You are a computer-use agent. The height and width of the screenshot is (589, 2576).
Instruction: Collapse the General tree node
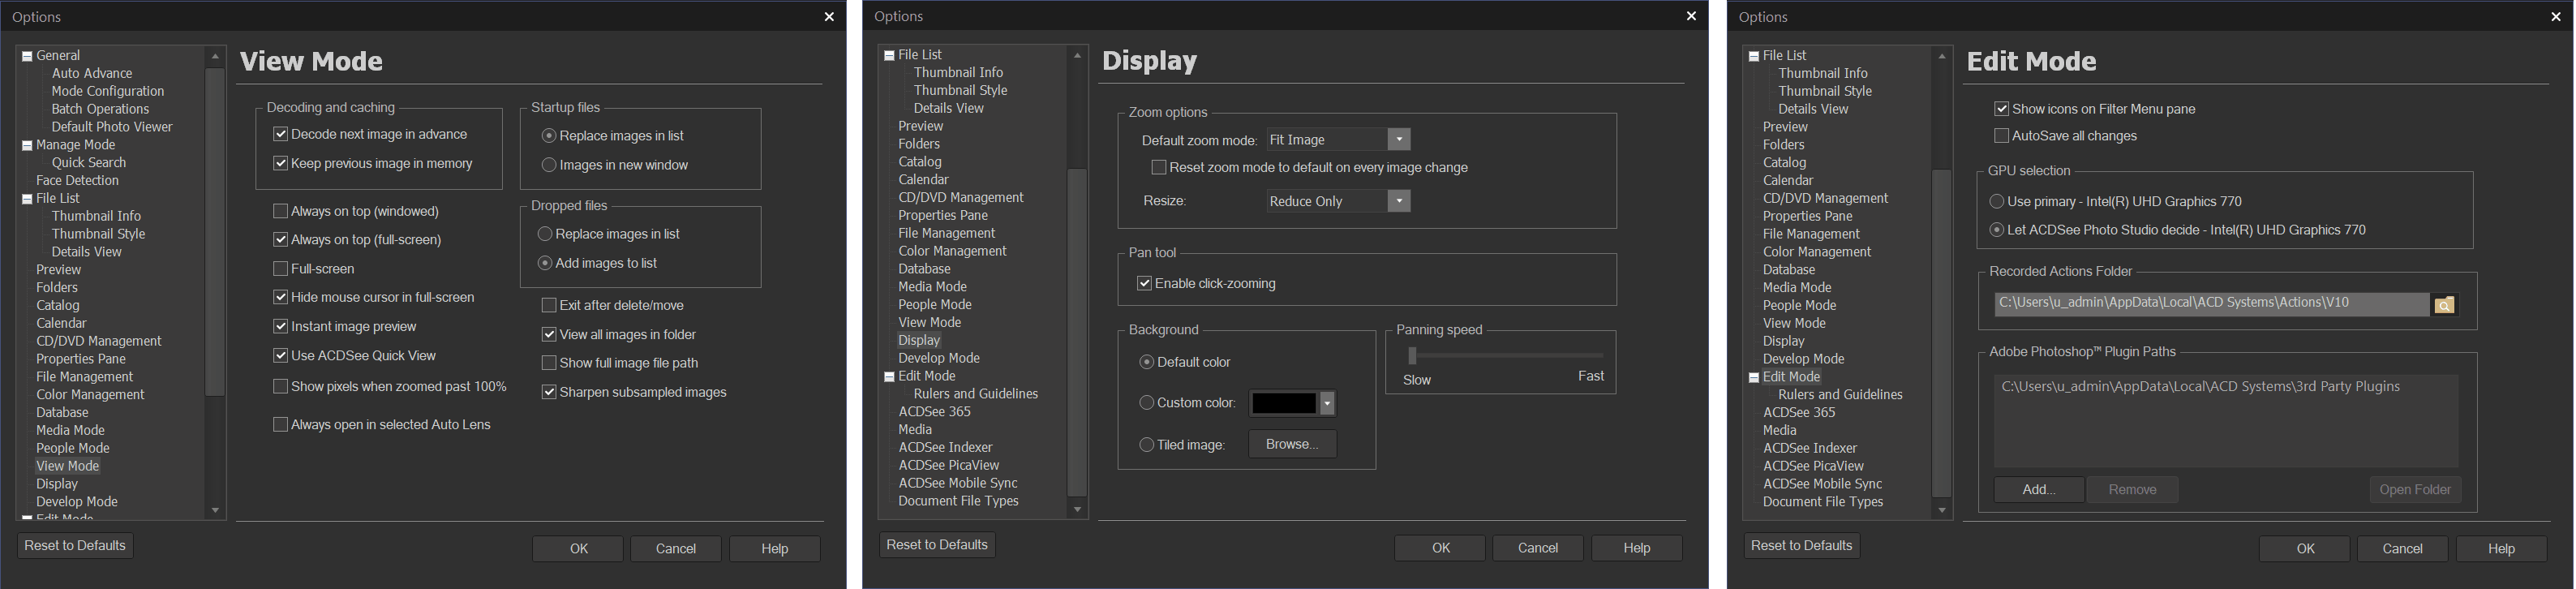pos(27,56)
